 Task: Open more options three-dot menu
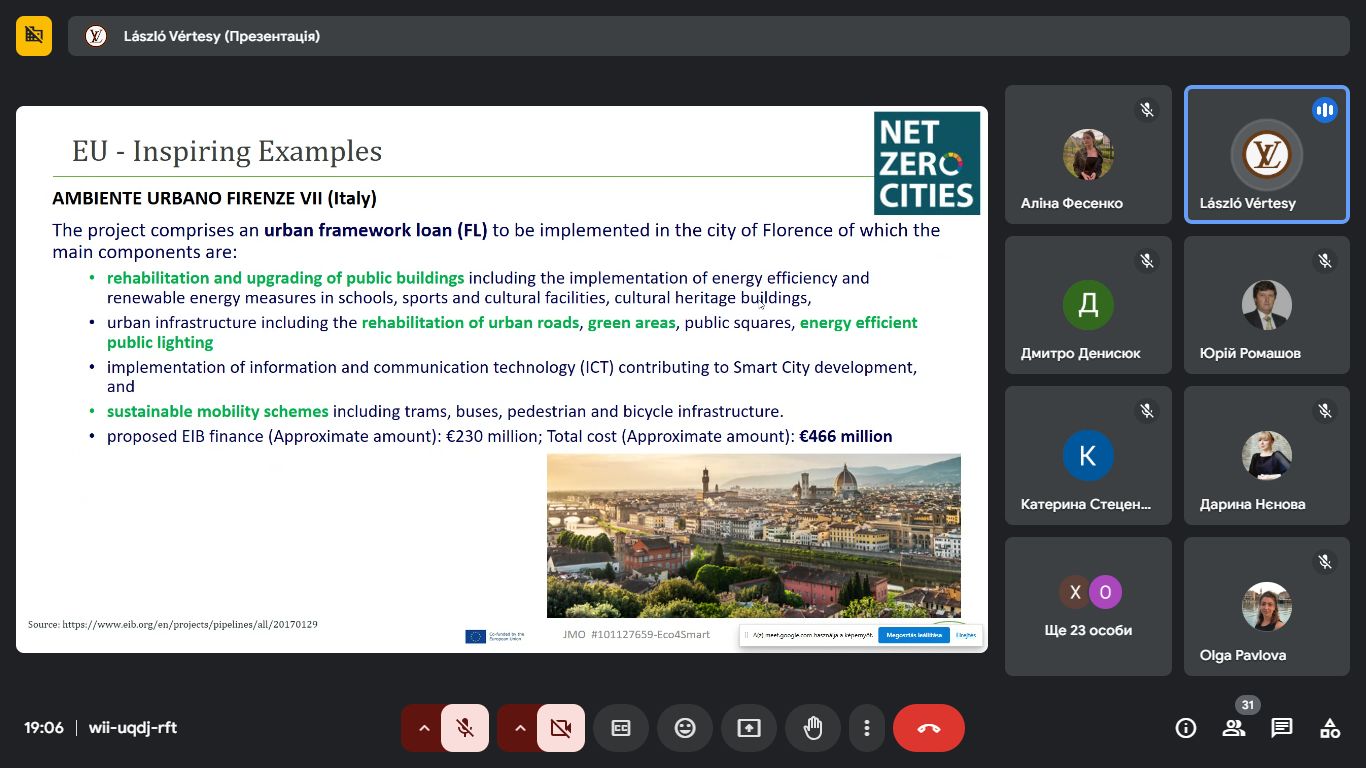pyautogui.click(x=867, y=728)
